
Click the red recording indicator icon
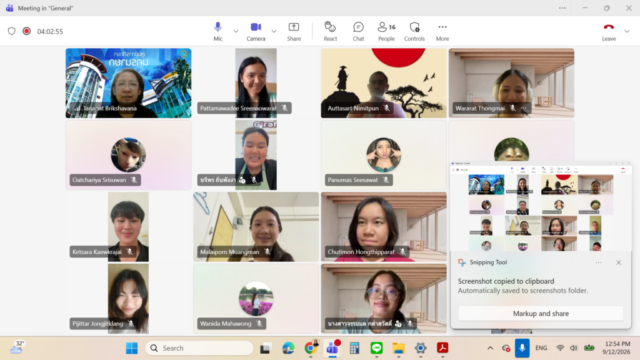click(27, 31)
